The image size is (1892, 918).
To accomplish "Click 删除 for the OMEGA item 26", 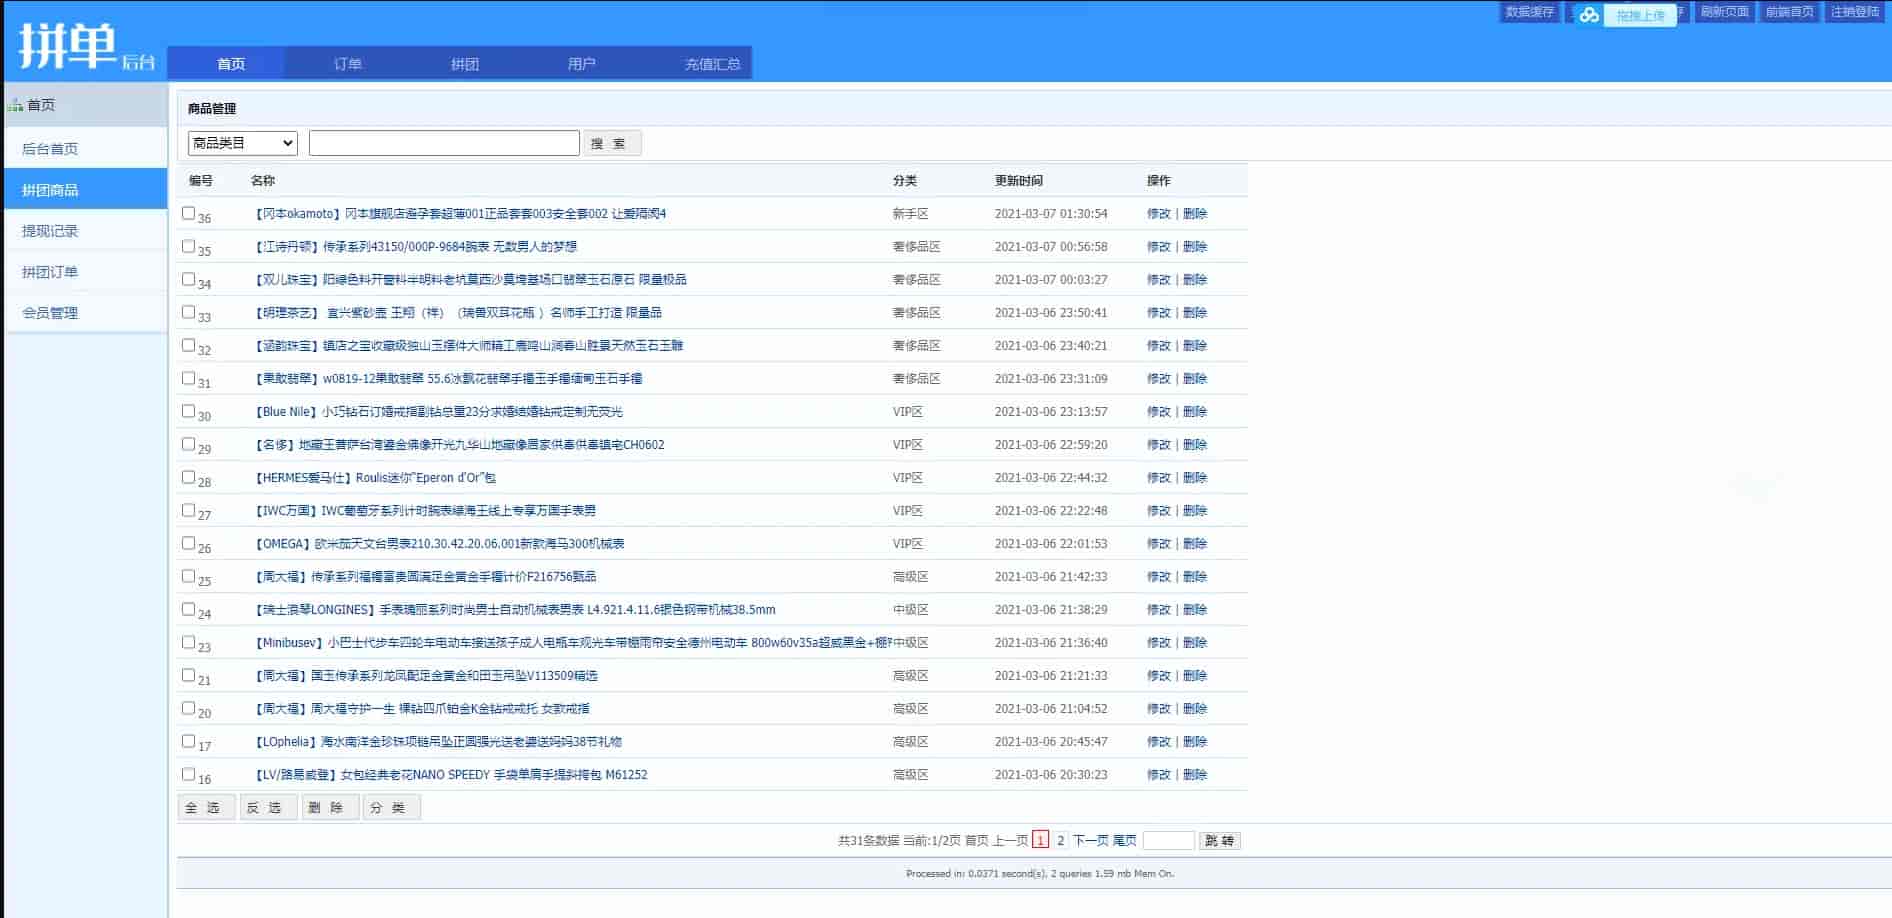I will click(x=1195, y=544).
